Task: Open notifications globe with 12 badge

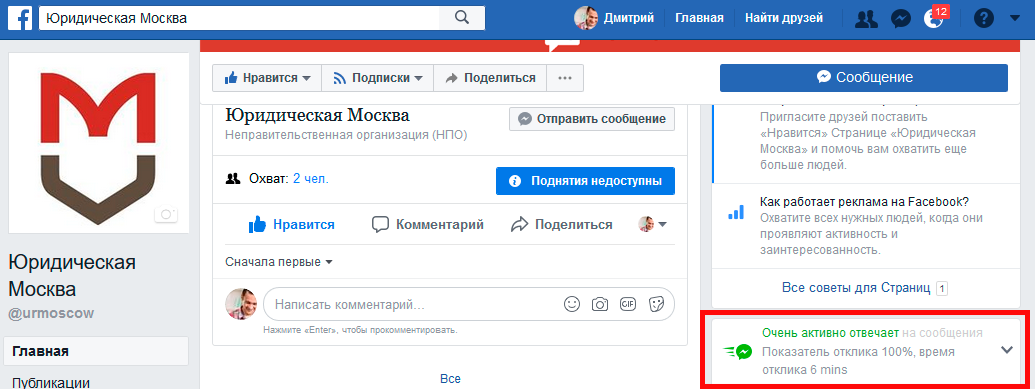Action: 935,18
